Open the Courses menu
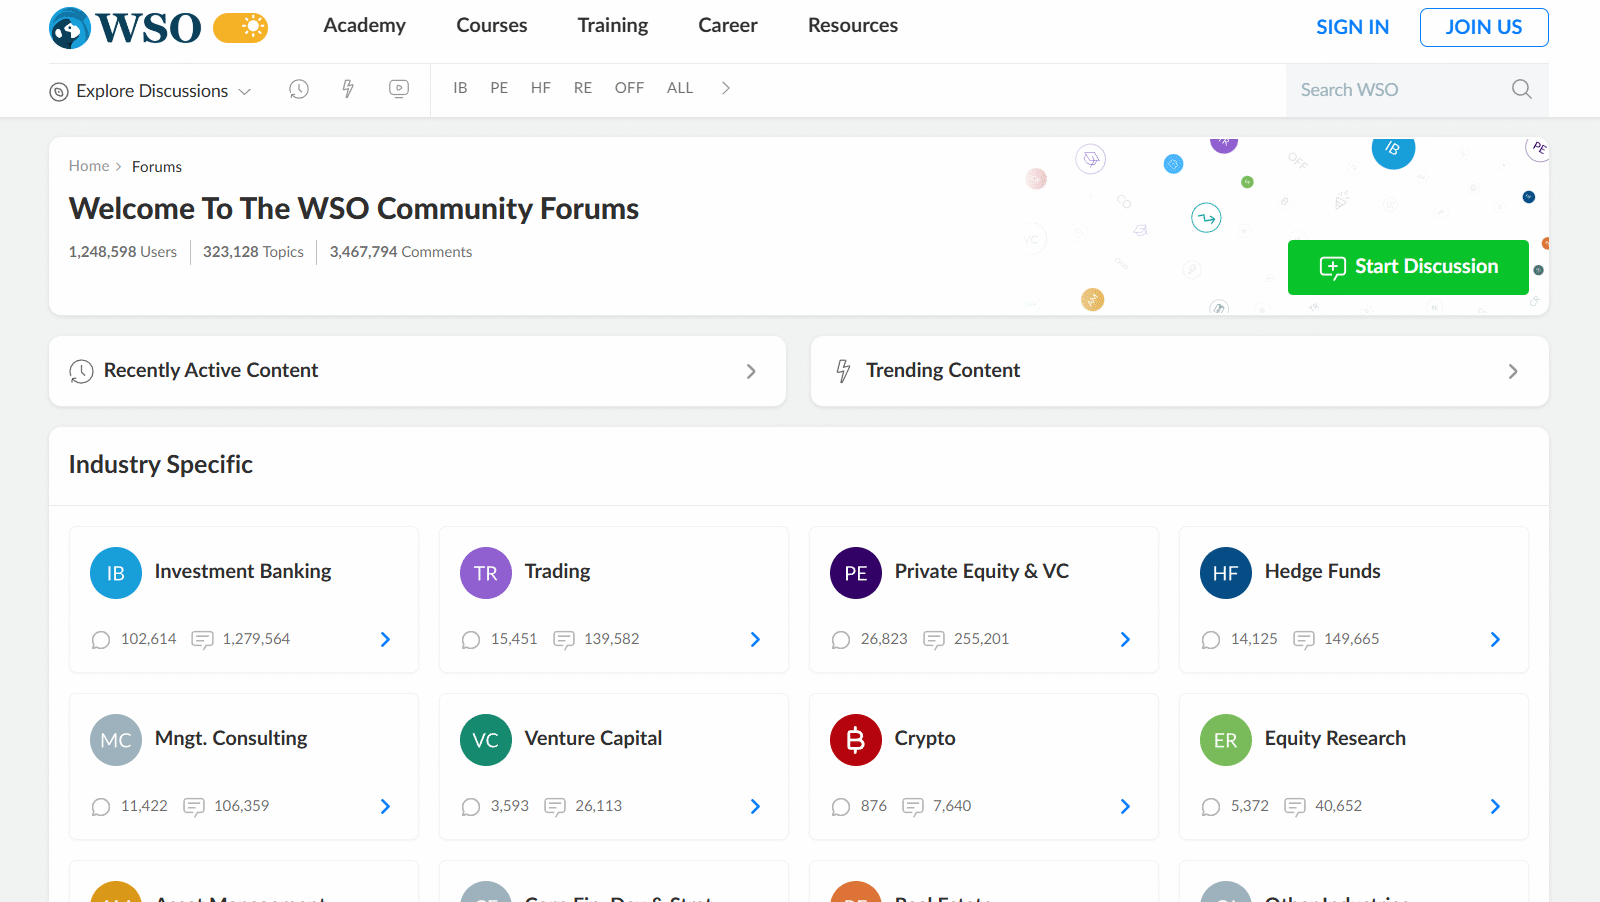Viewport: 1600px width, 902px height. [492, 25]
